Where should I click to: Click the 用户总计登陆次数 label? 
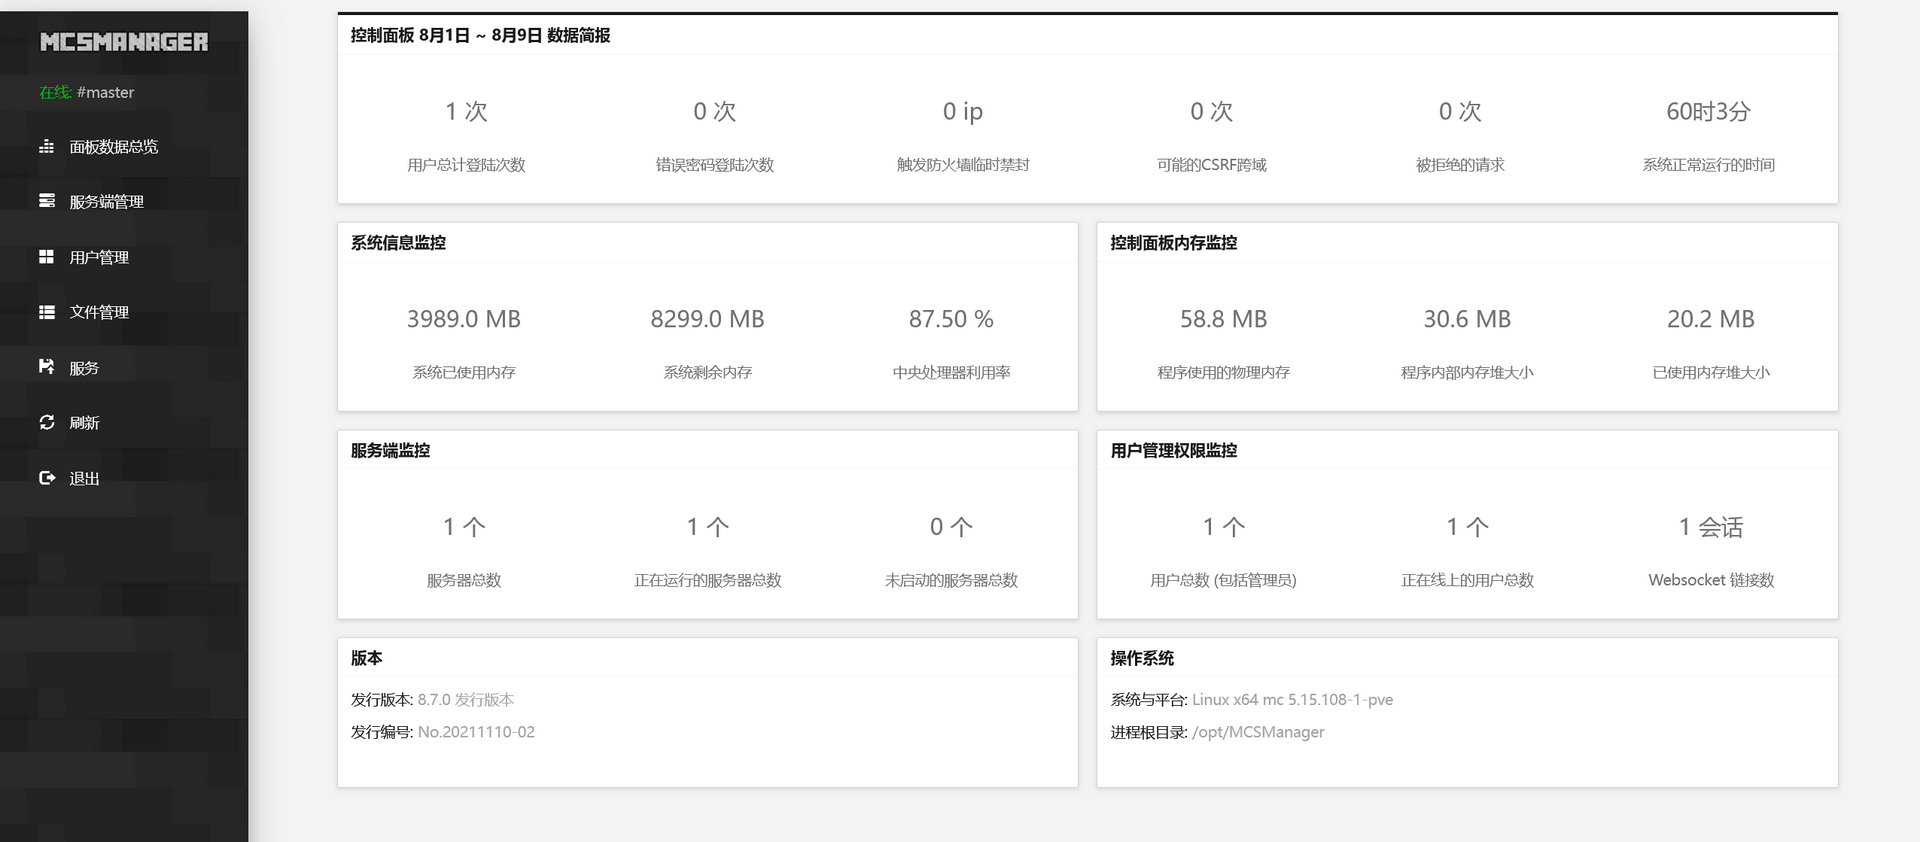click(x=466, y=165)
